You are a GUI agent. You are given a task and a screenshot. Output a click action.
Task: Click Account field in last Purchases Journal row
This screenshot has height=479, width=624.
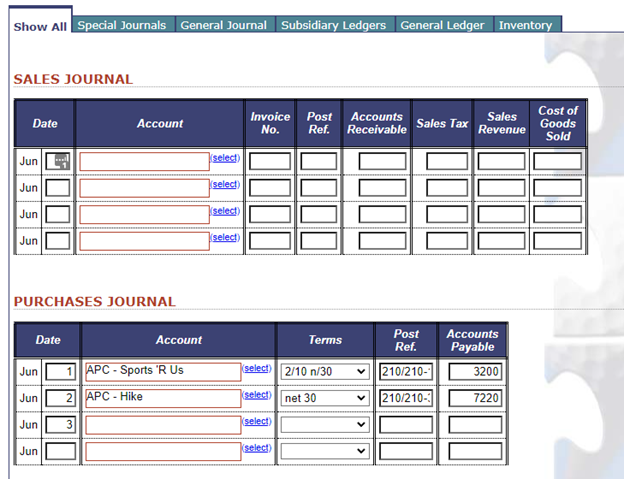tap(163, 451)
